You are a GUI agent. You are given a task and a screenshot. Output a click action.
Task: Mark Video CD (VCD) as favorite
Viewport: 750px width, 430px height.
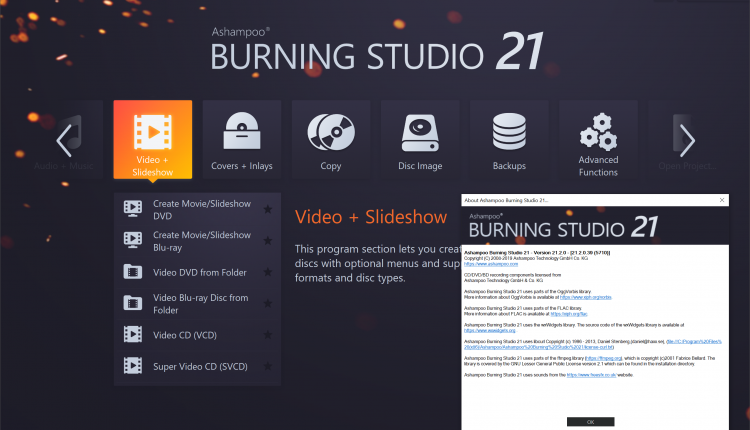268,335
